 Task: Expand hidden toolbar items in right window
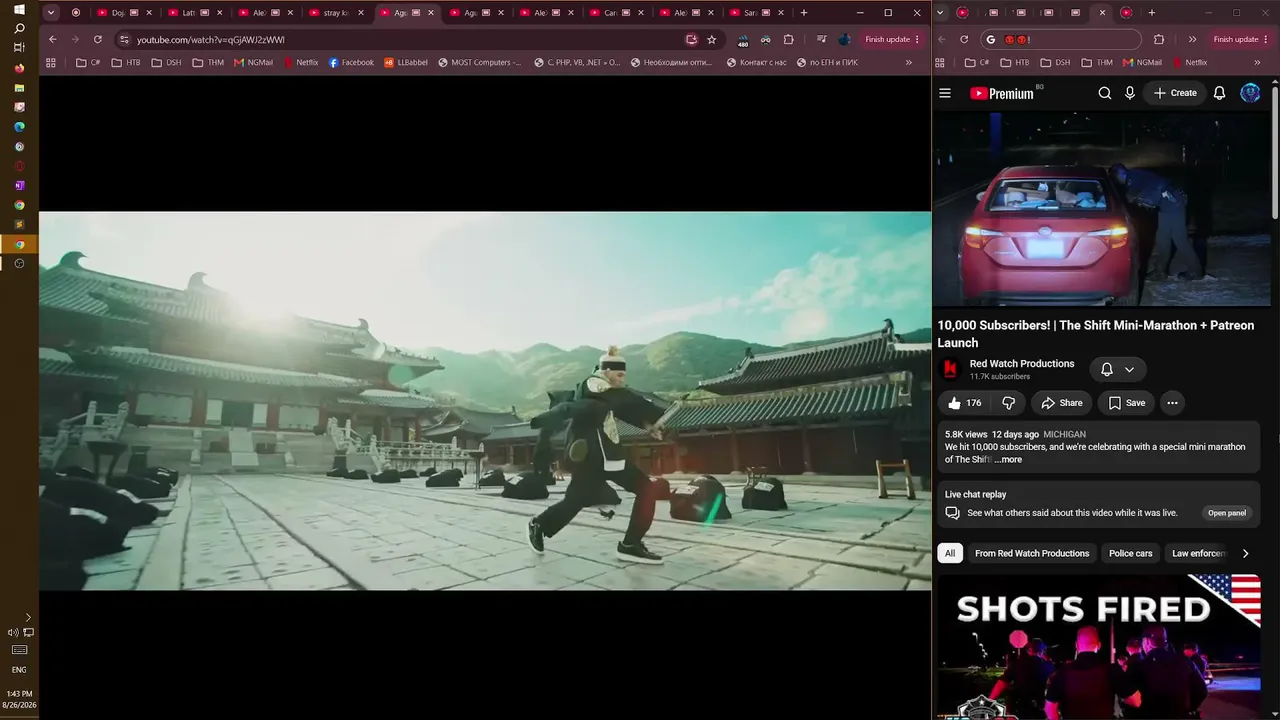coord(1192,39)
